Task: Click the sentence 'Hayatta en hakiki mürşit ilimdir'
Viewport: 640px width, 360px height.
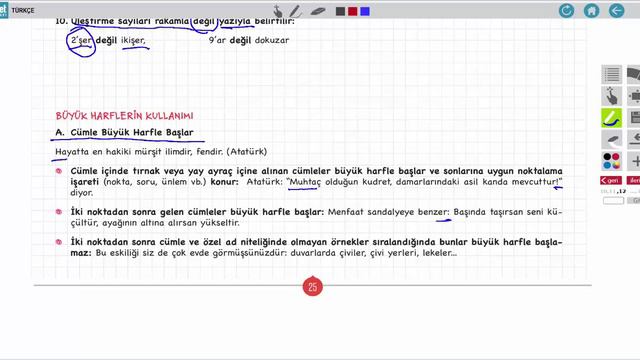Action: click(x=123, y=152)
